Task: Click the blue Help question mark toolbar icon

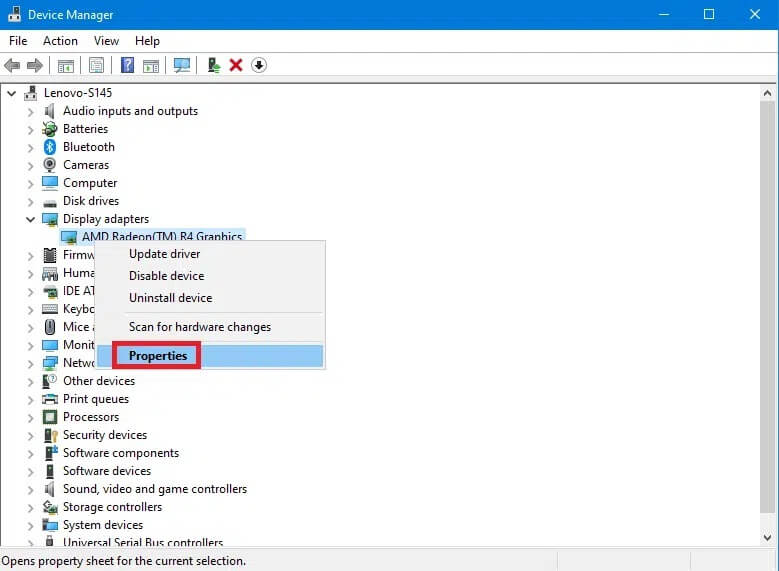Action: pos(127,66)
